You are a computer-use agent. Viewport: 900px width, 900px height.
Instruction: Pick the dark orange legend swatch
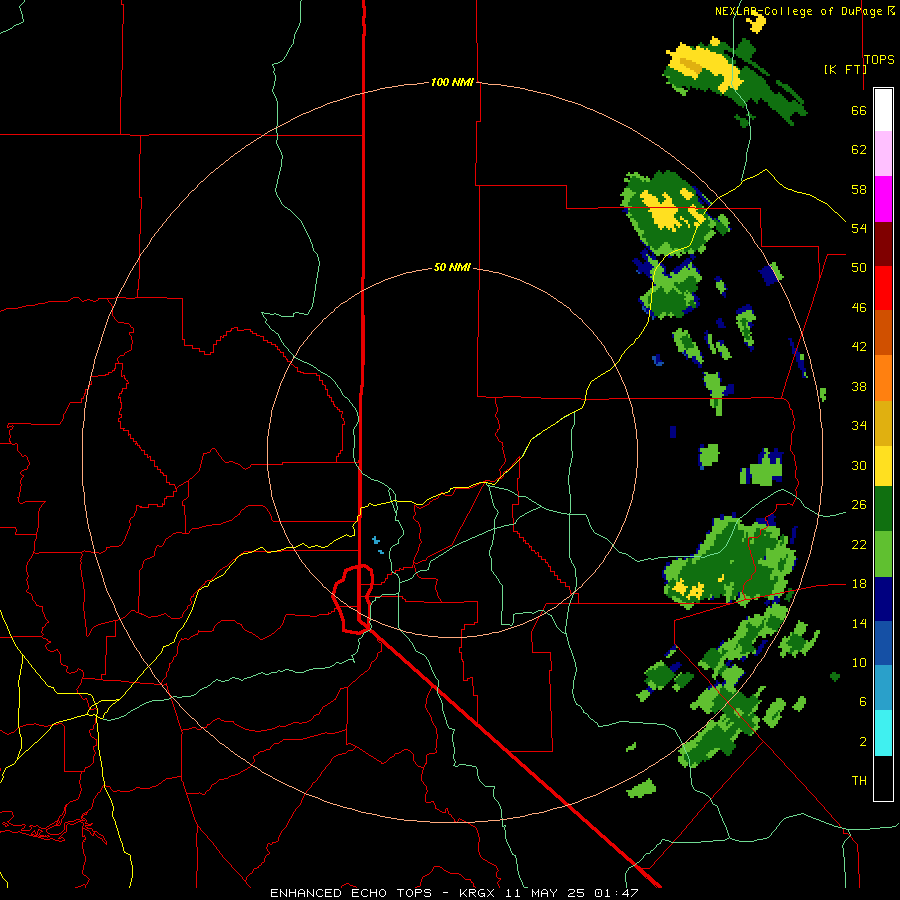(x=883, y=333)
